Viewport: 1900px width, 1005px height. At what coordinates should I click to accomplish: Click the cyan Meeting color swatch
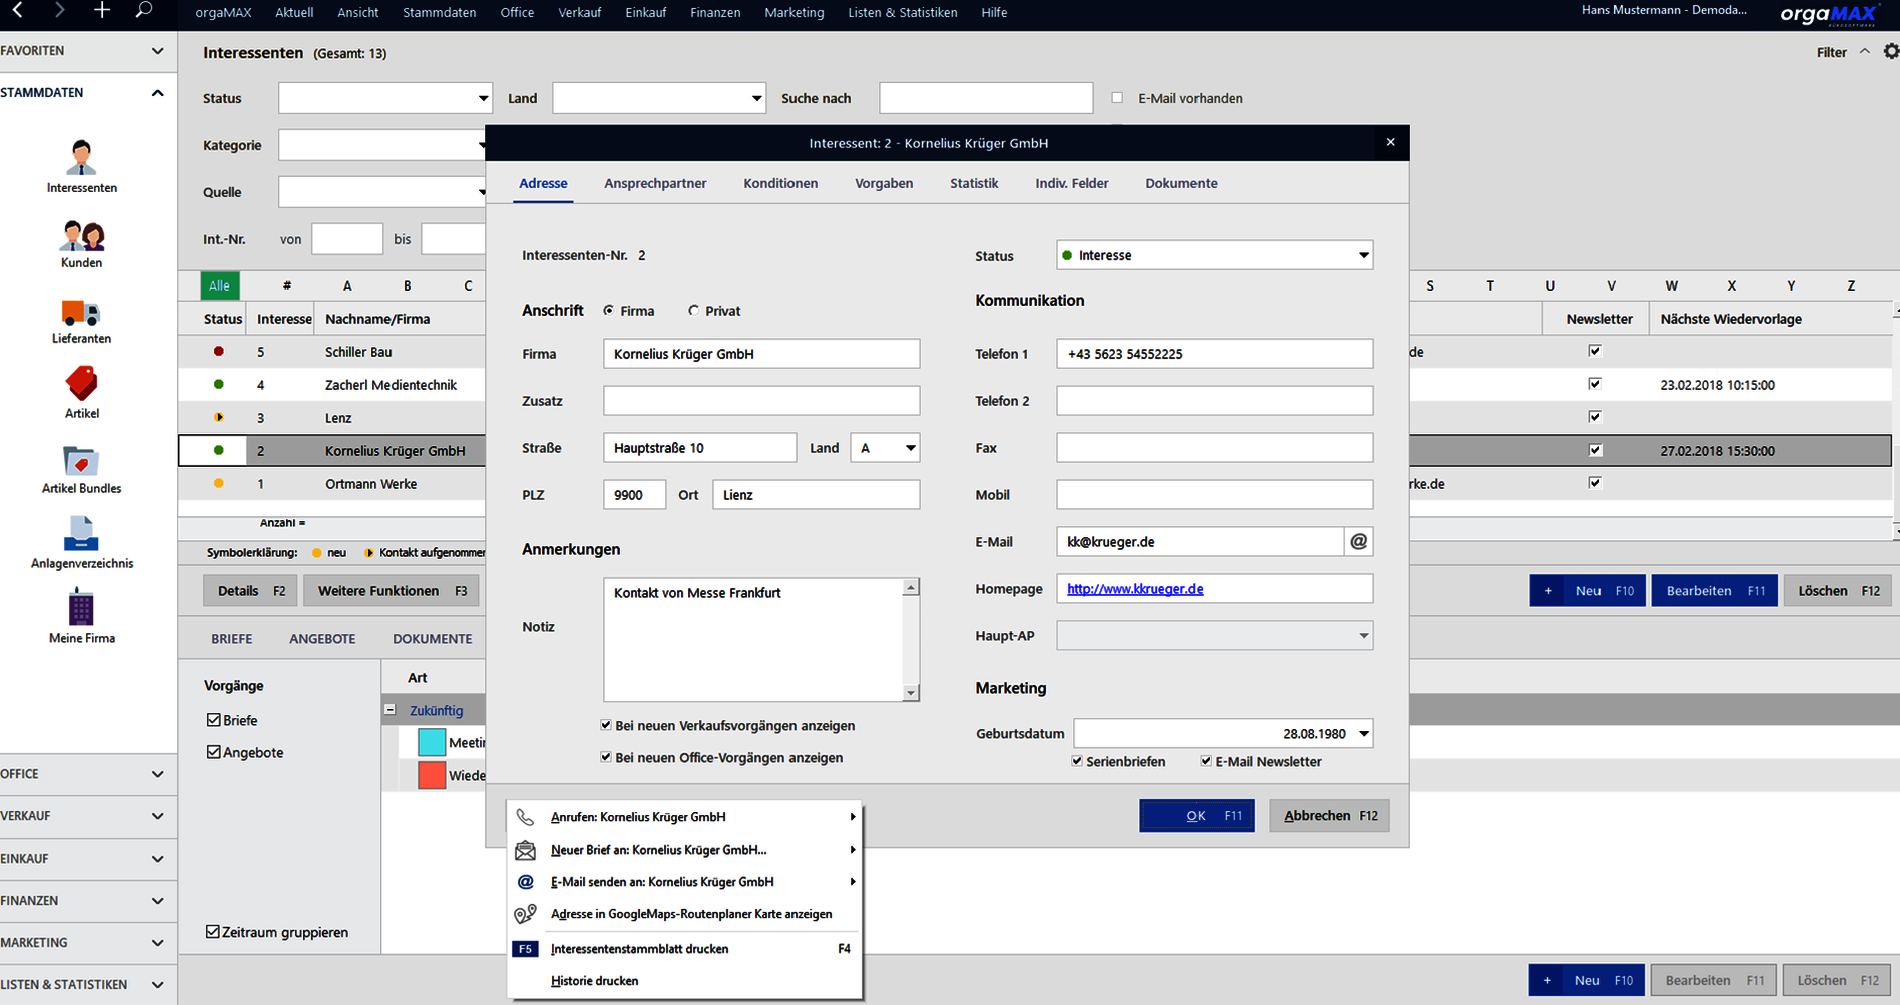coord(432,742)
